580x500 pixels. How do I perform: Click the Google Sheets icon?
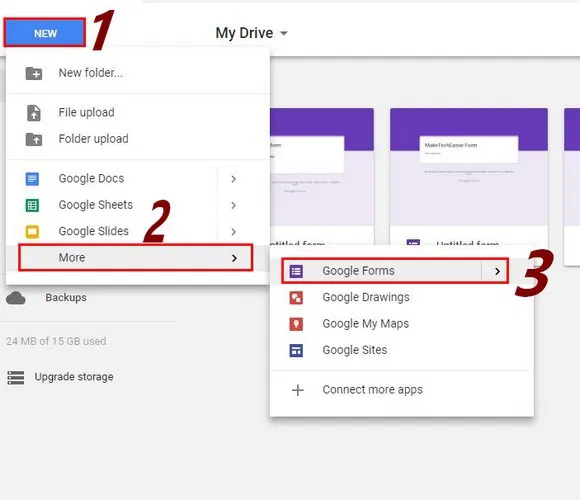click(32, 205)
